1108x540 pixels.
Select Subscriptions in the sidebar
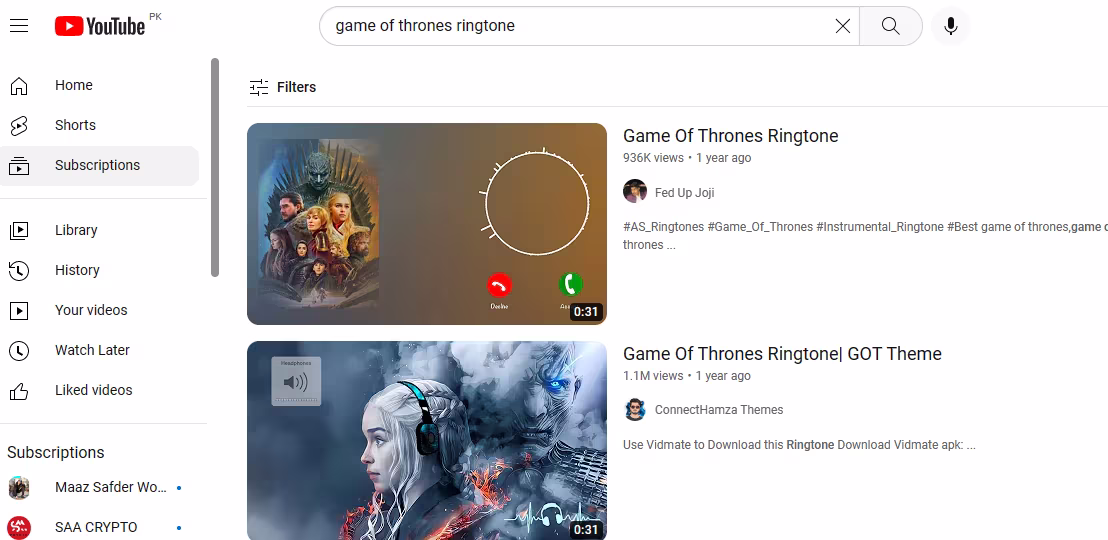coord(99,165)
